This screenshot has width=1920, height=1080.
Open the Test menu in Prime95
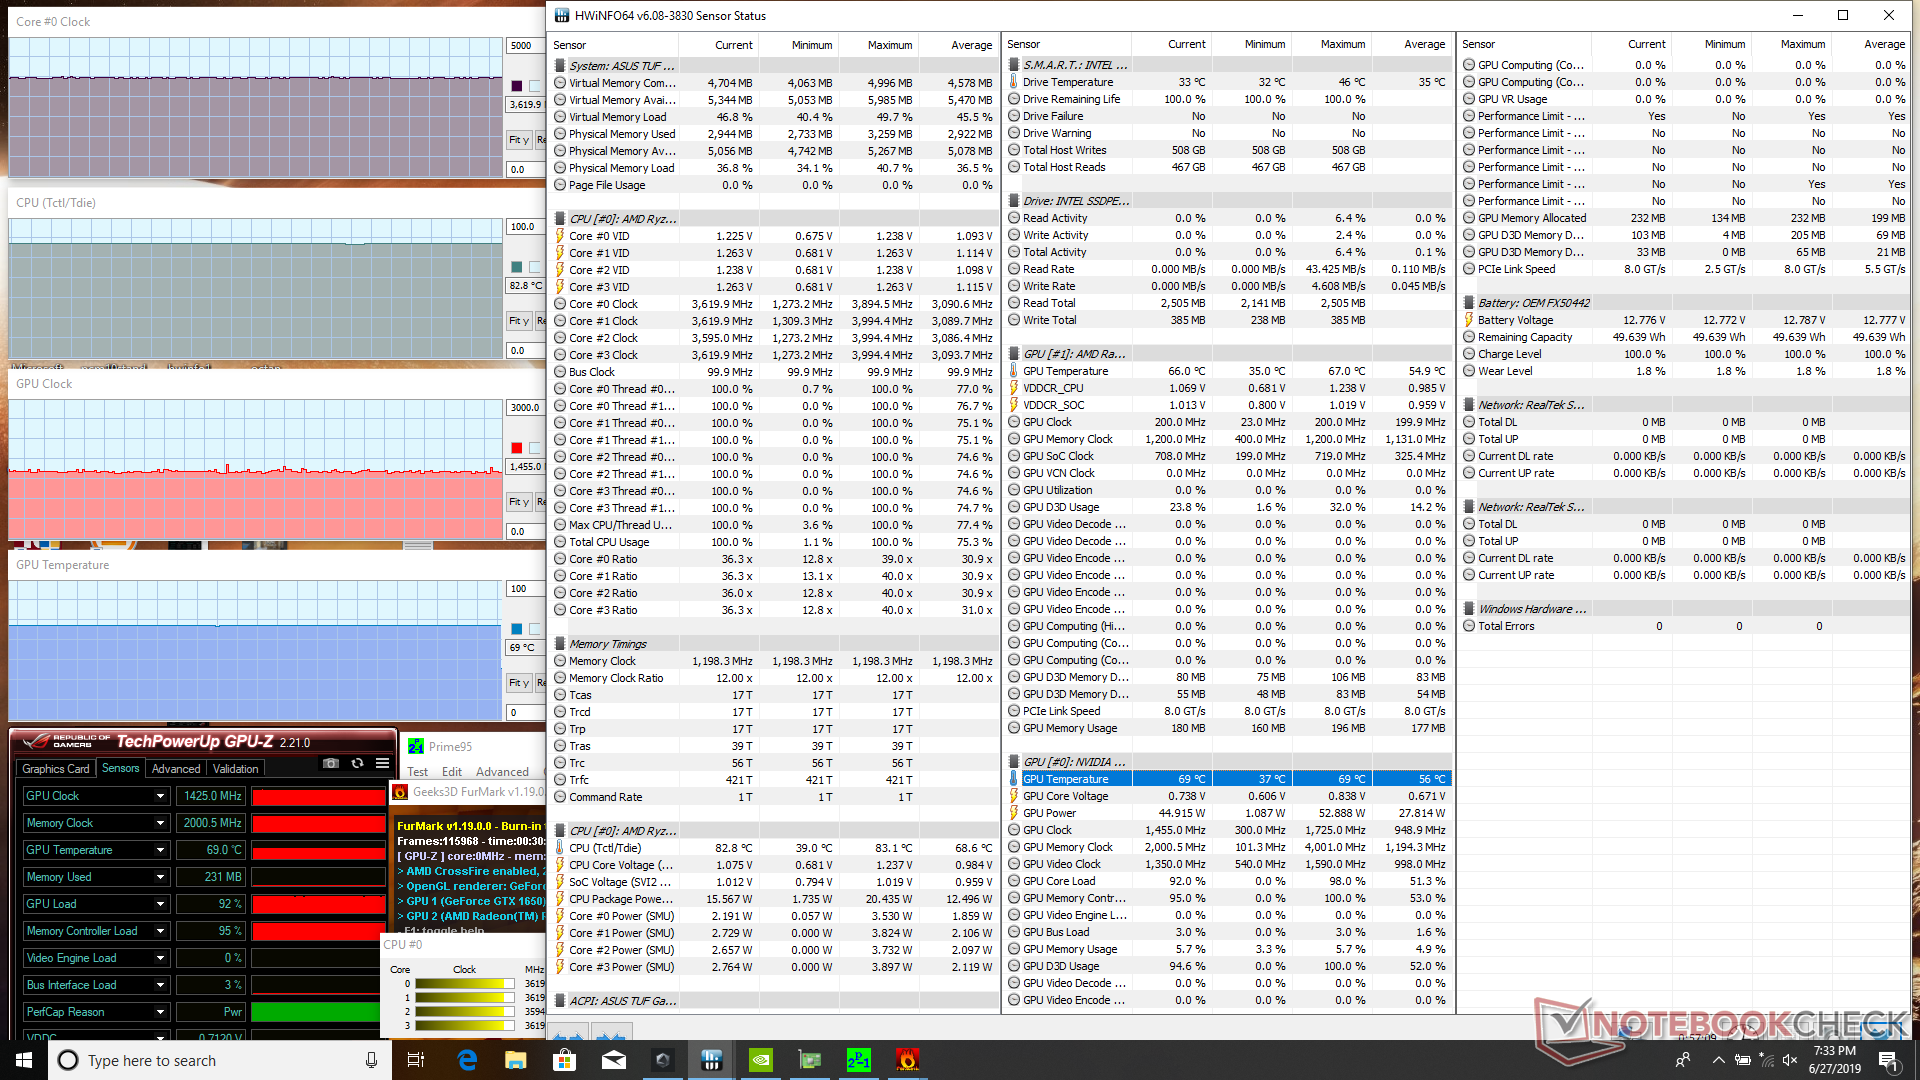point(418,772)
